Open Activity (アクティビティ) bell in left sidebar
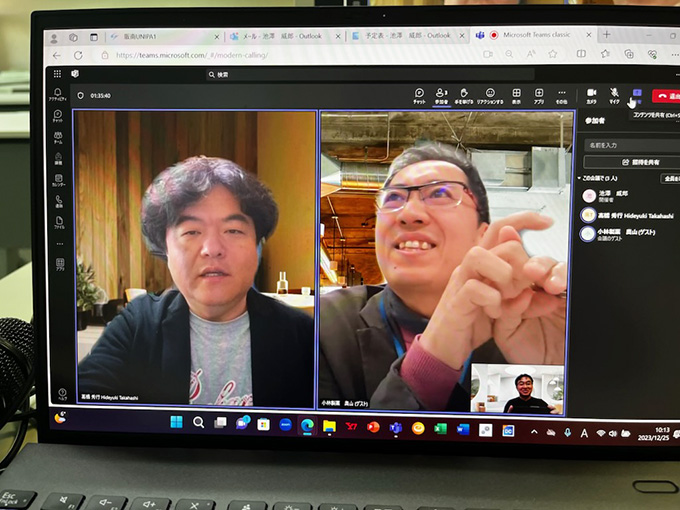Viewport: 680px width, 510px height. coord(58,94)
